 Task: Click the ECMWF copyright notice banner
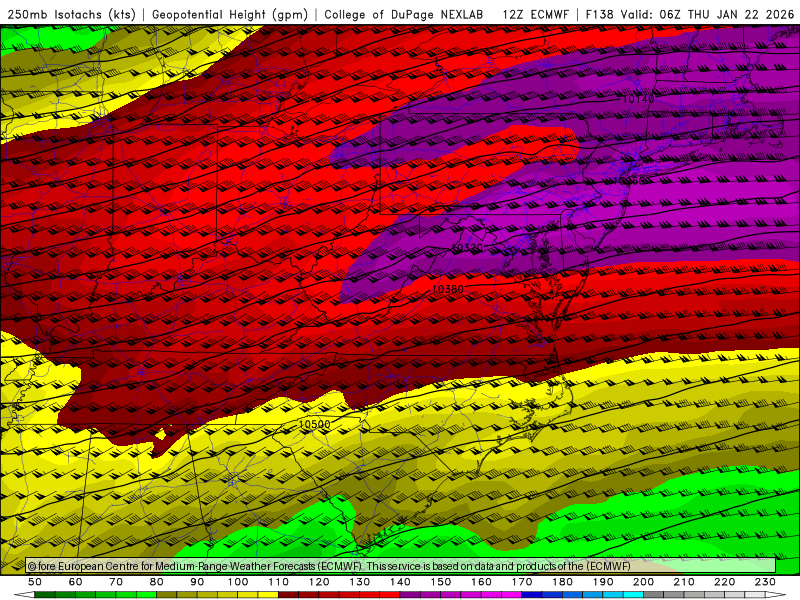401,566
